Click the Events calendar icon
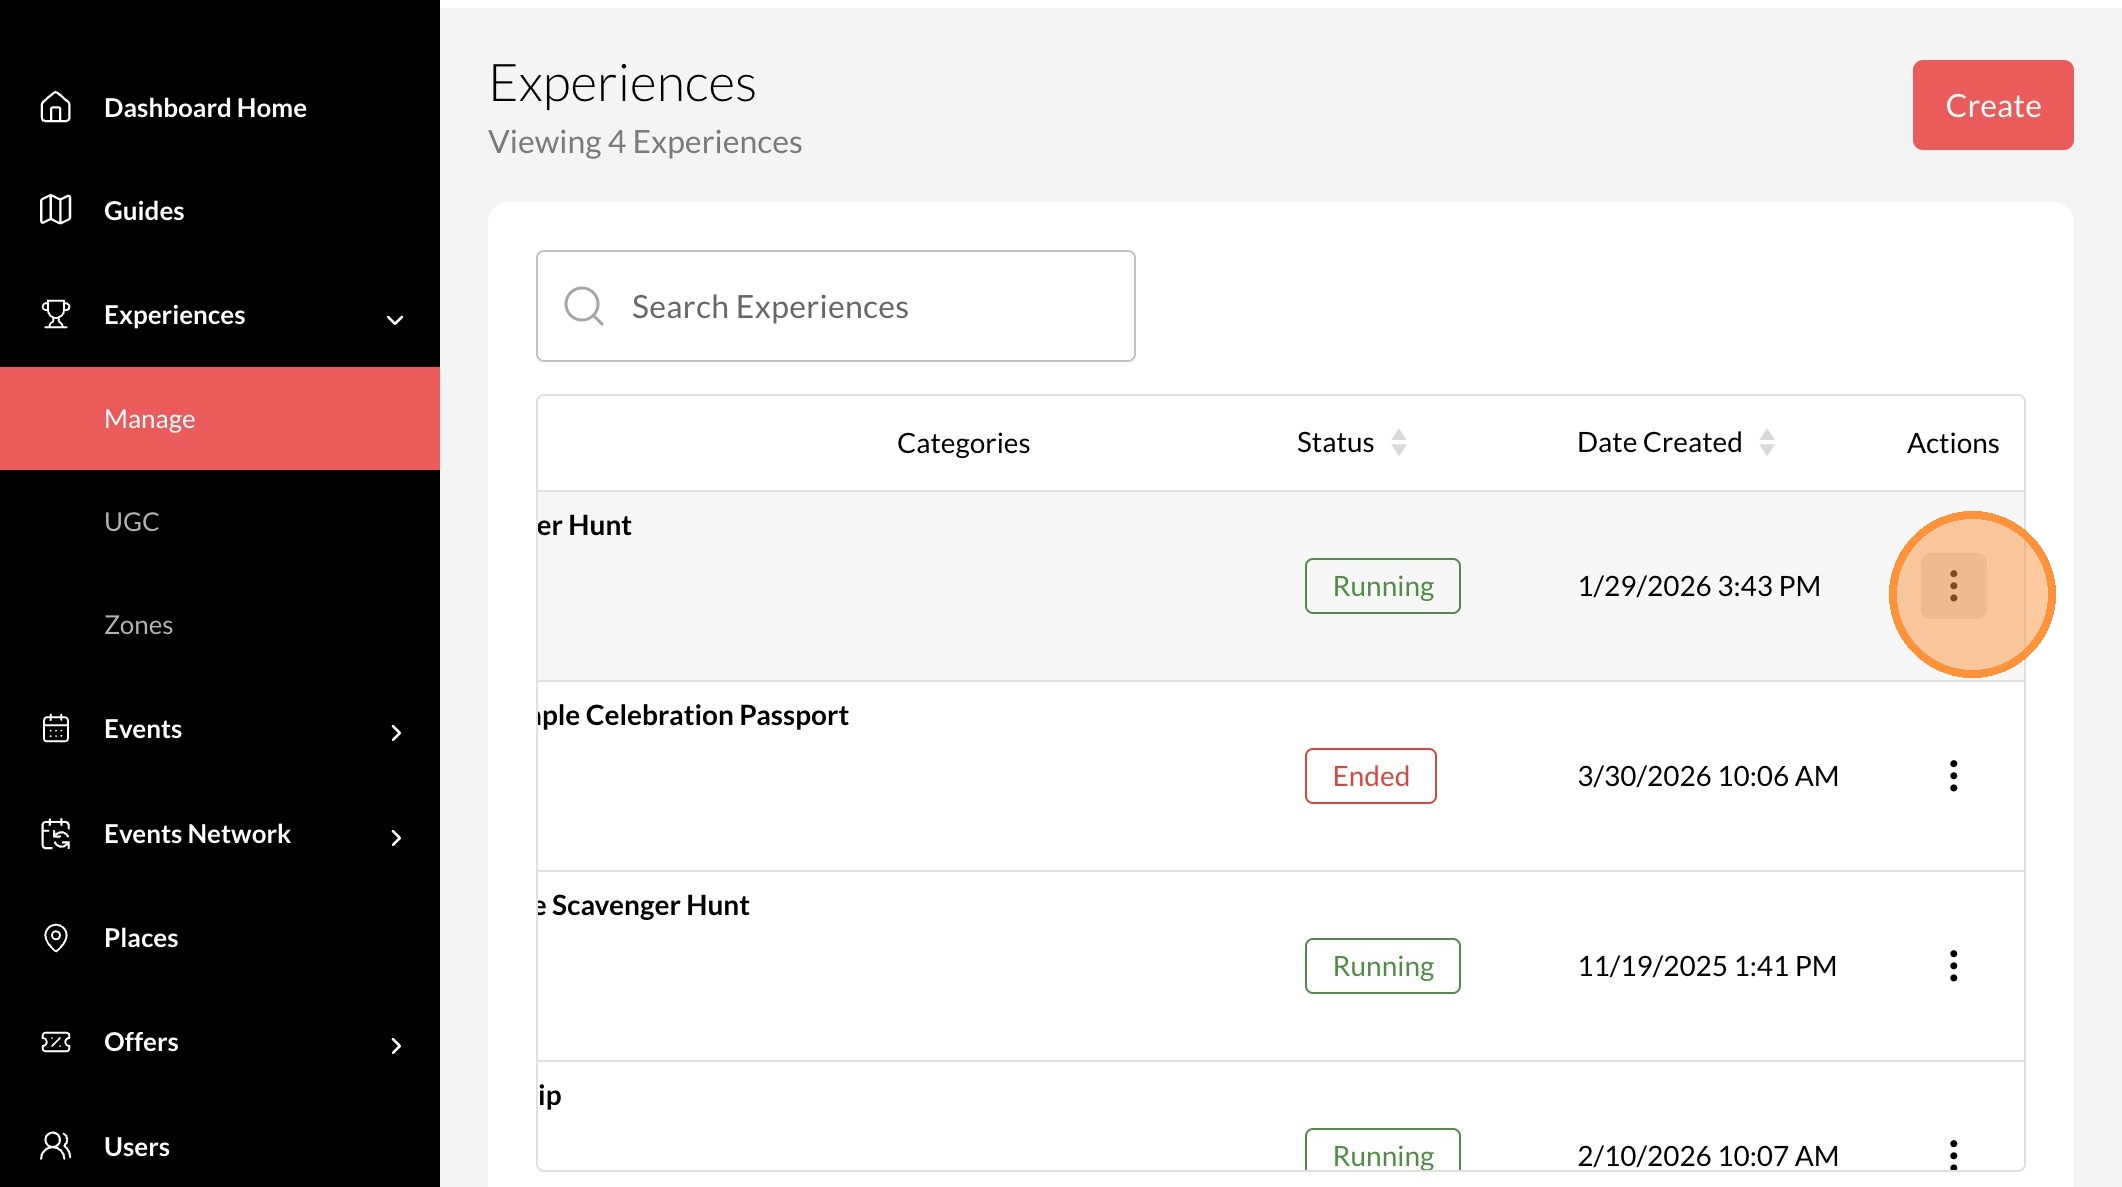 pyautogui.click(x=56, y=729)
